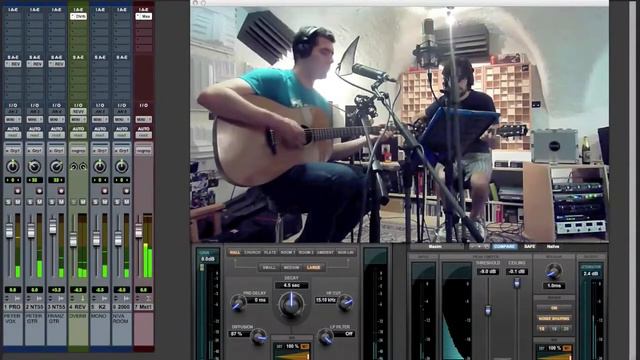This screenshot has height=360, width=640.
Task: Click pan knob on 3 NT55 channel
Action: (56, 166)
